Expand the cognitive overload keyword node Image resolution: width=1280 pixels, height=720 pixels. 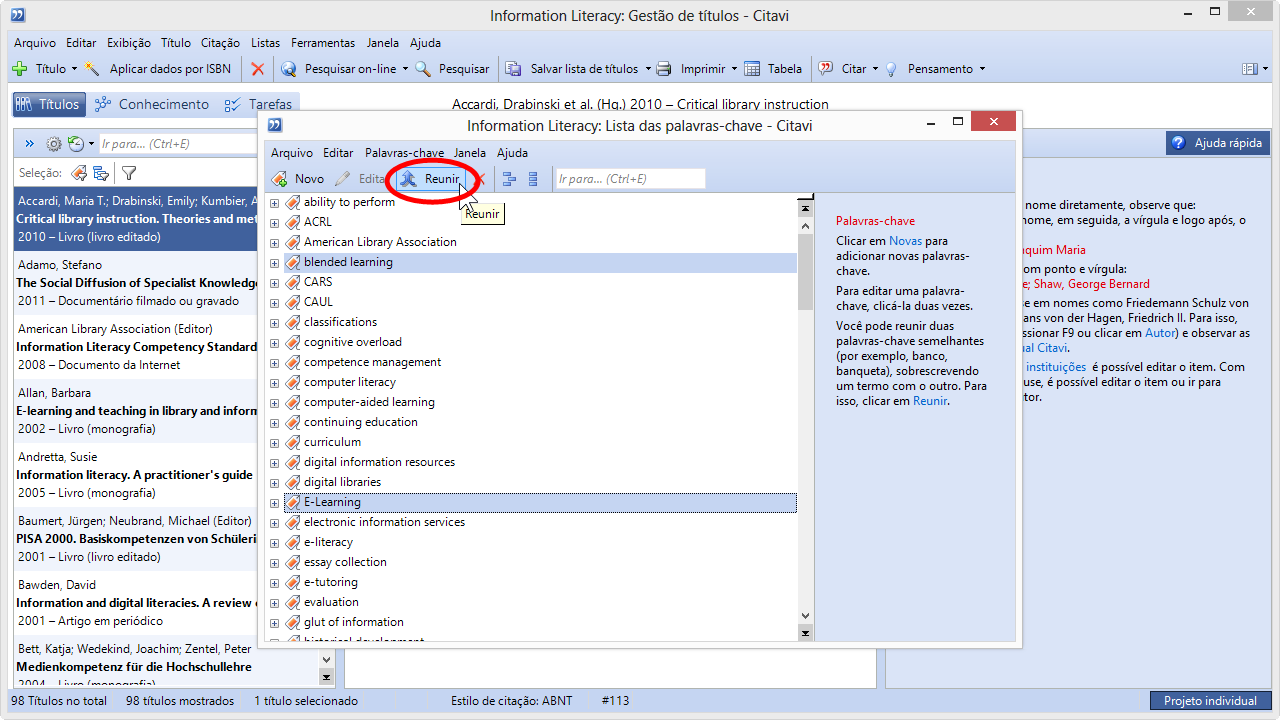click(x=274, y=342)
